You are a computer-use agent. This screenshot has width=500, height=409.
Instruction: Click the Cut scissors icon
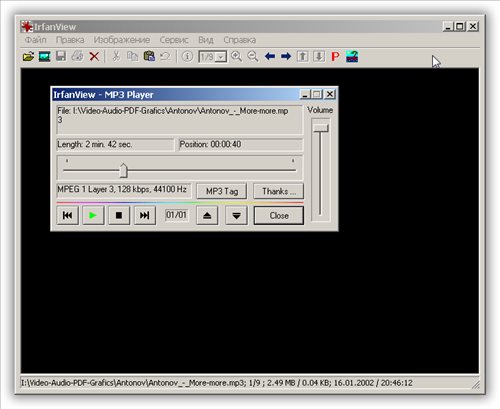[x=116, y=56]
